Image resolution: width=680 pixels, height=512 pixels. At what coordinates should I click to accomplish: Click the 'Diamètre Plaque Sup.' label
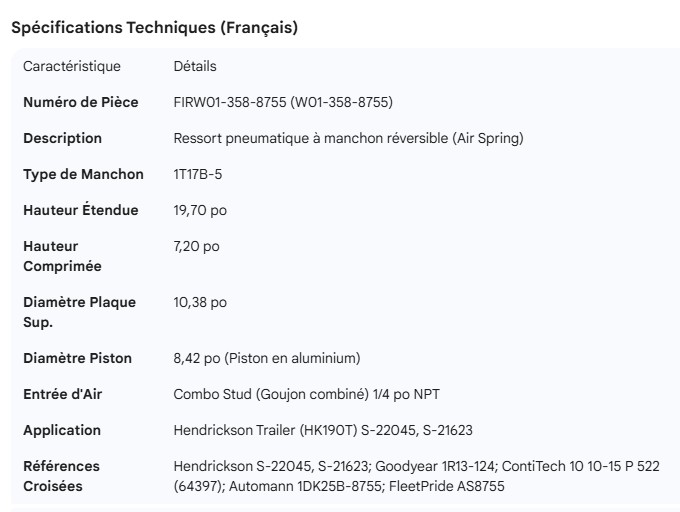[x=79, y=312]
